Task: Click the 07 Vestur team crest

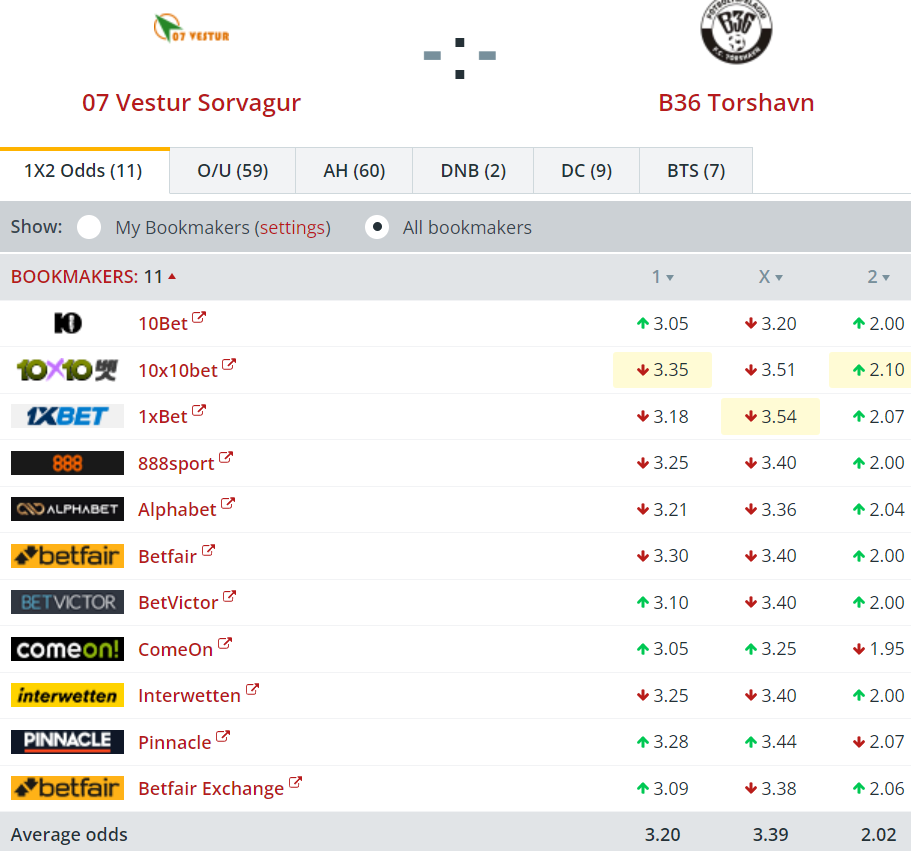Action: pyautogui.click(x=191, y=29)
